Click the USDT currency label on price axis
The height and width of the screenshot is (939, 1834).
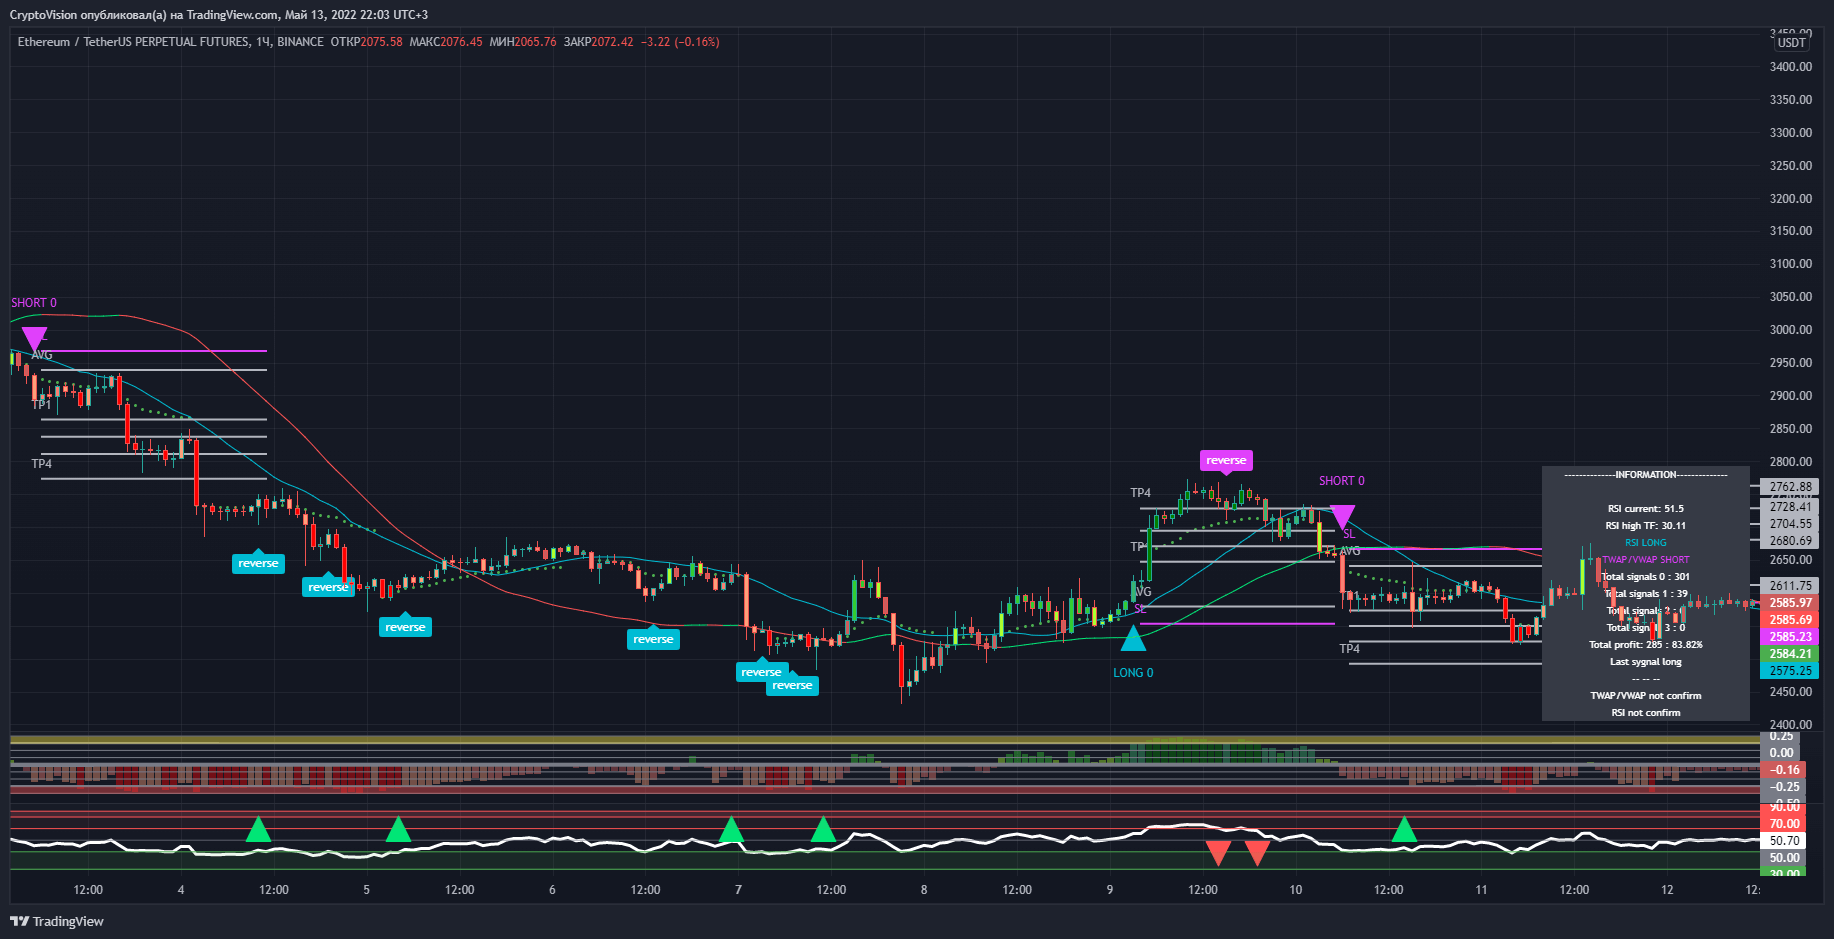tap(1791, 43)
